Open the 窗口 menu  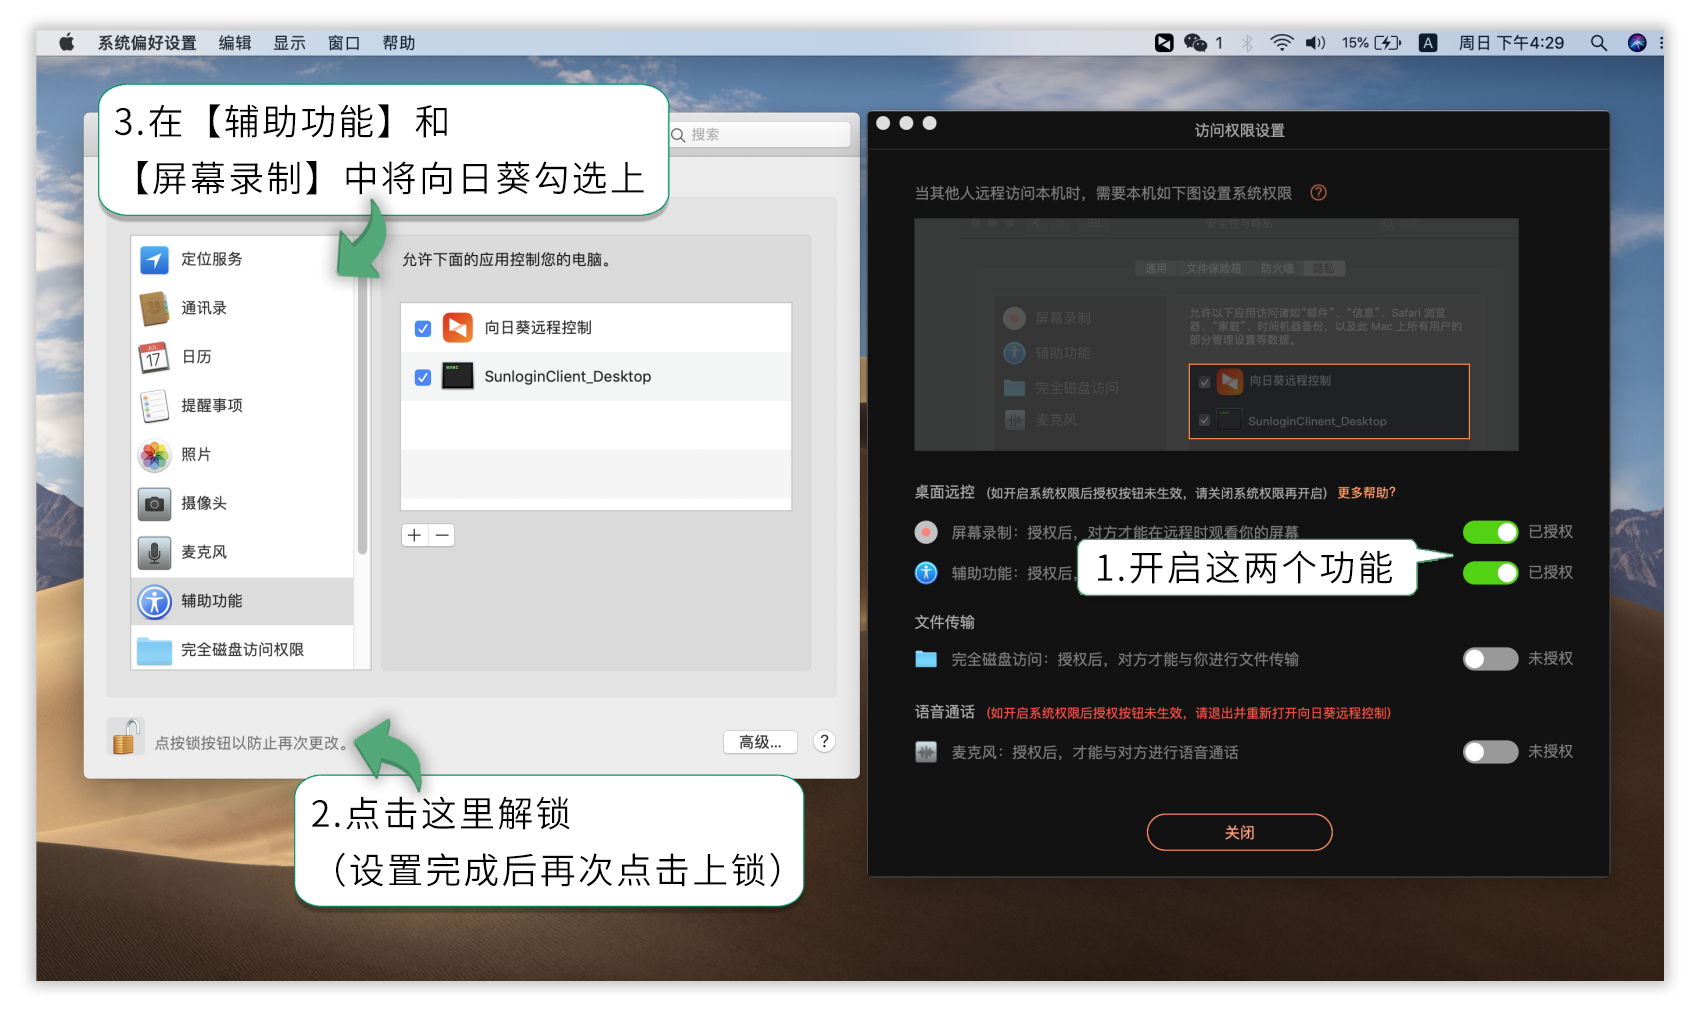pyautogui.click(x=344, y=43)
